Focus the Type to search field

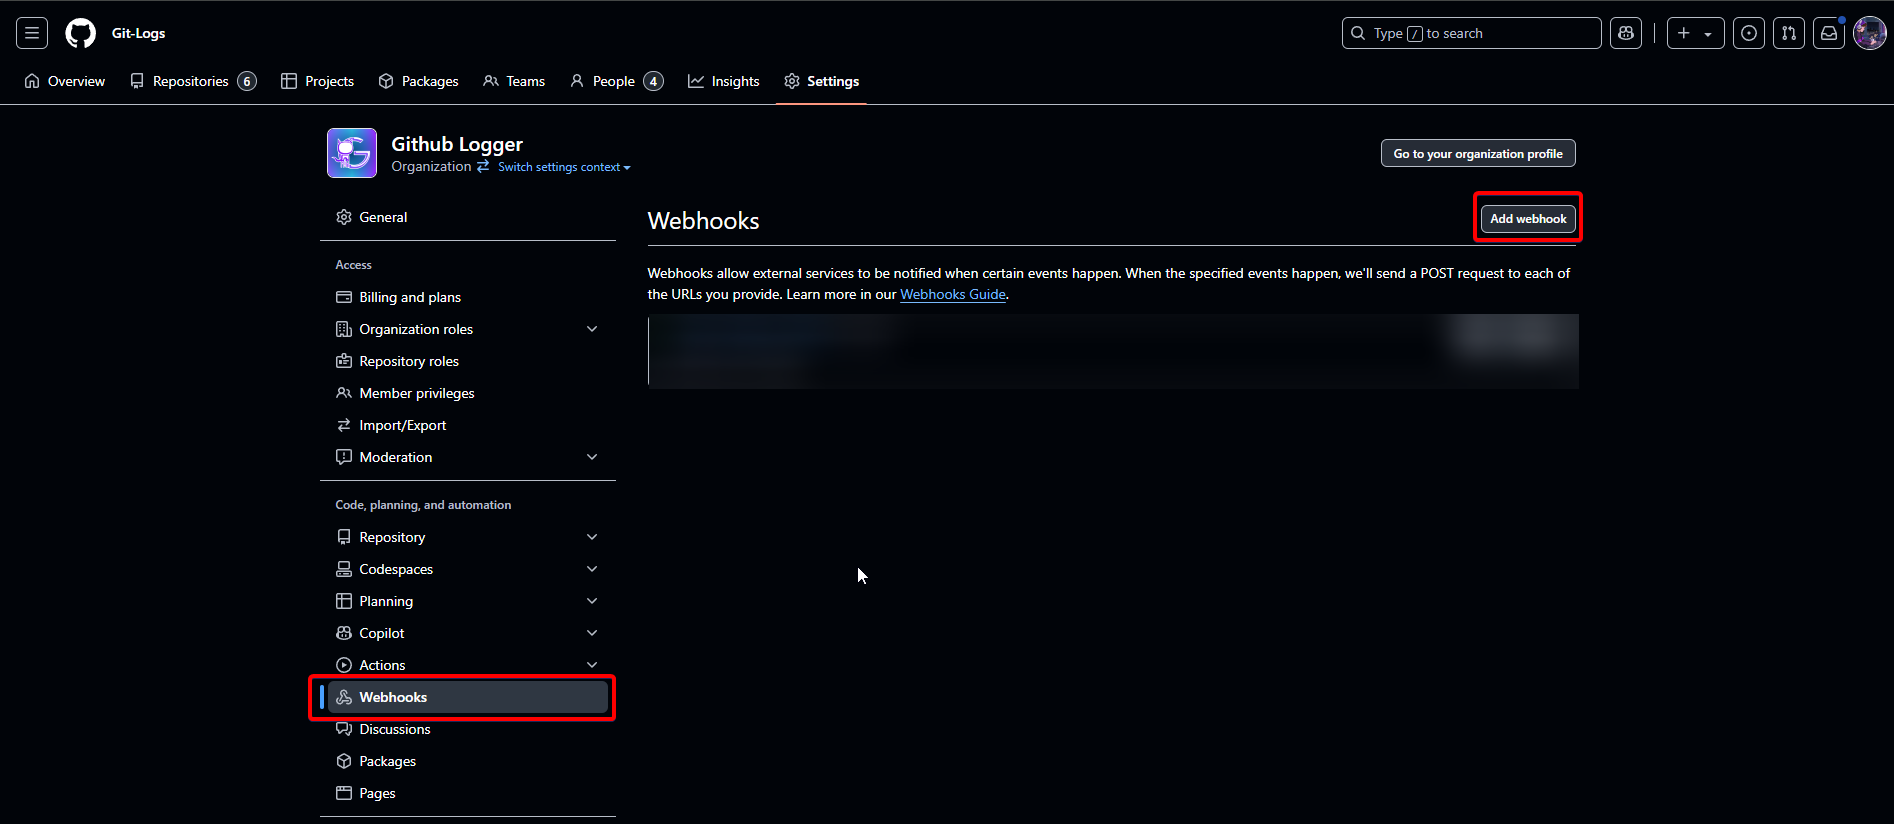[x=1471, y=33]
